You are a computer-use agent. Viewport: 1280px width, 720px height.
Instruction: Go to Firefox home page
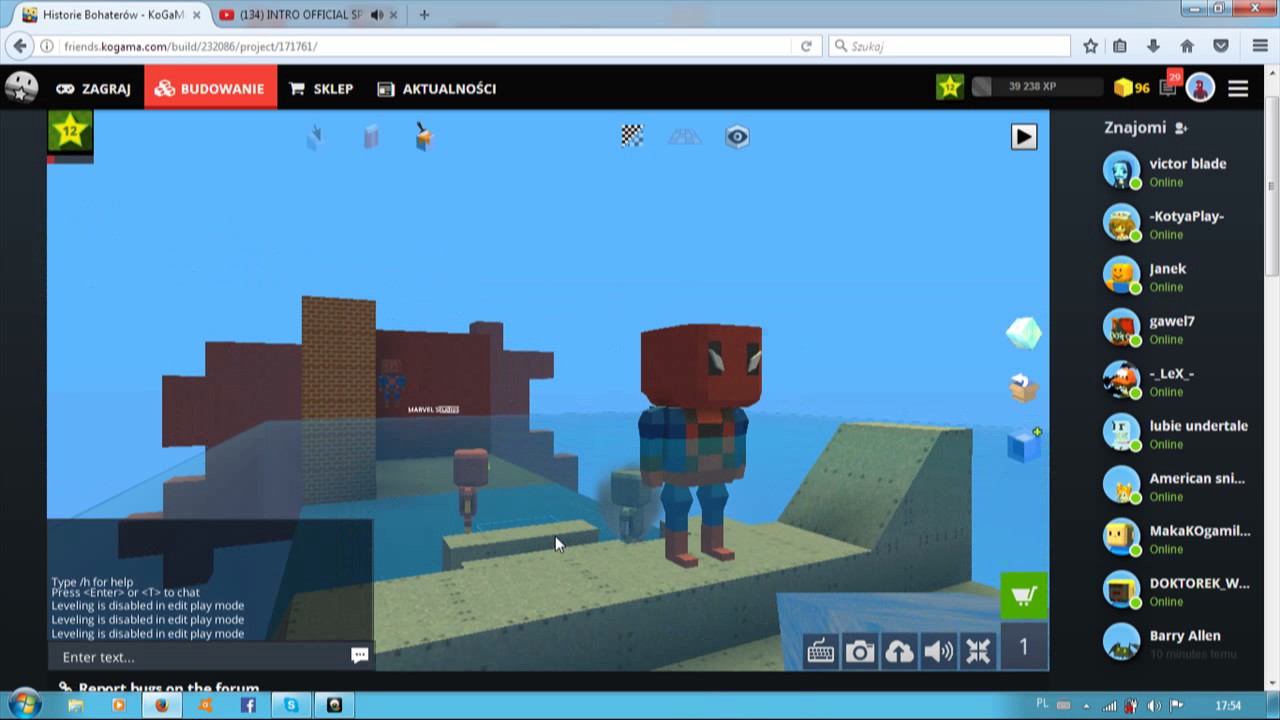click(x=1187, y=46)
